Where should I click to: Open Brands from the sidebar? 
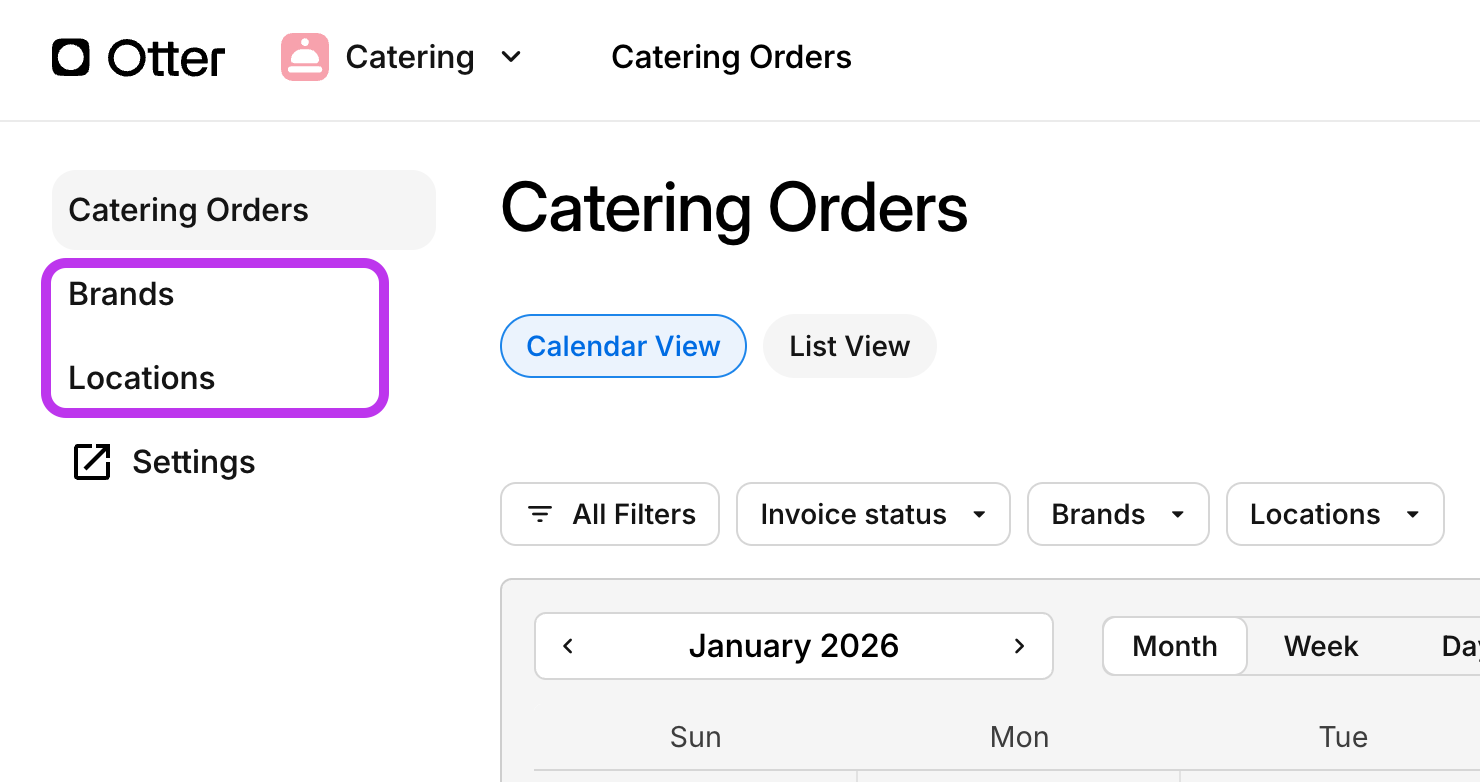click(x=121, y=293)
